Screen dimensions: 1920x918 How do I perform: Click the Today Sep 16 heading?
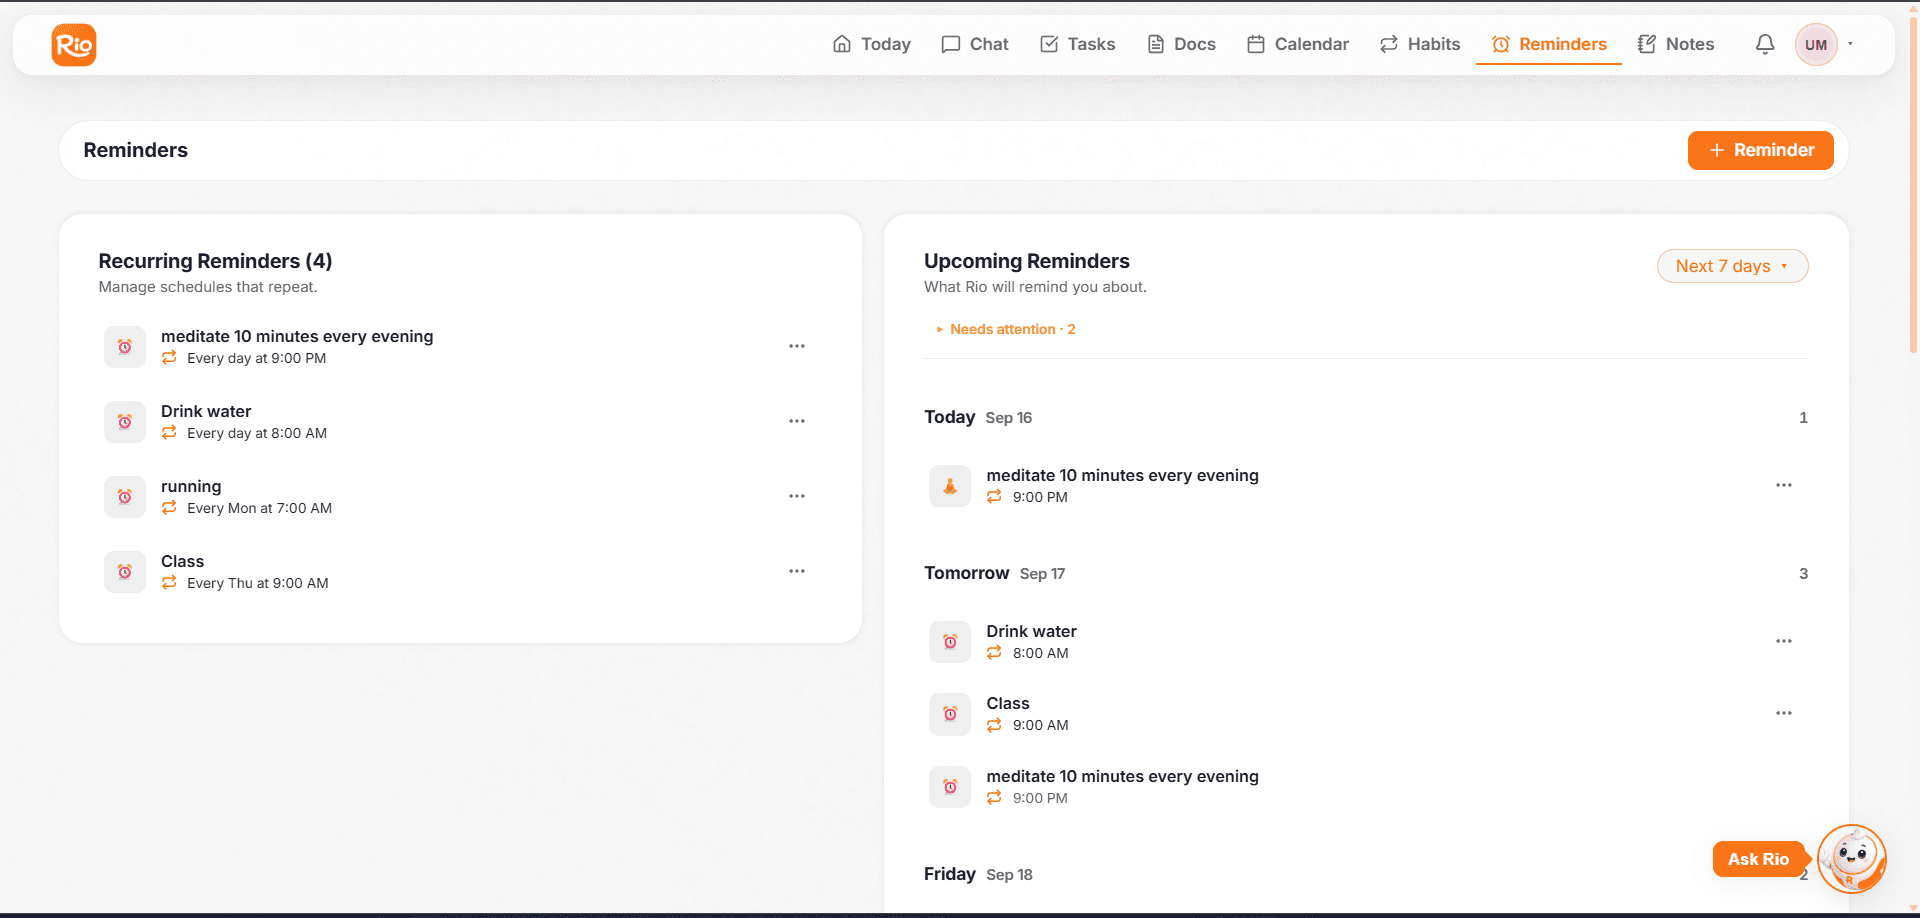pos(978,417)
